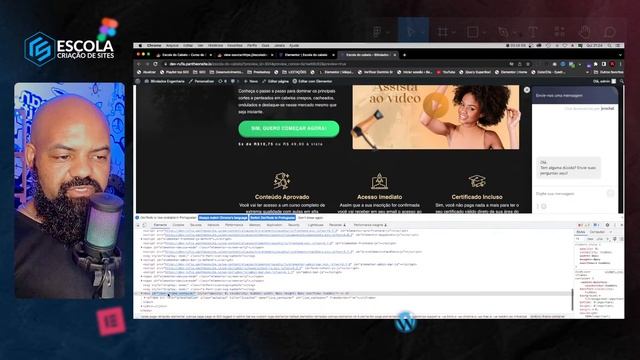Click the admin bar search magnifier icon
Screen dimensions: 640x360
coord(621,81)
